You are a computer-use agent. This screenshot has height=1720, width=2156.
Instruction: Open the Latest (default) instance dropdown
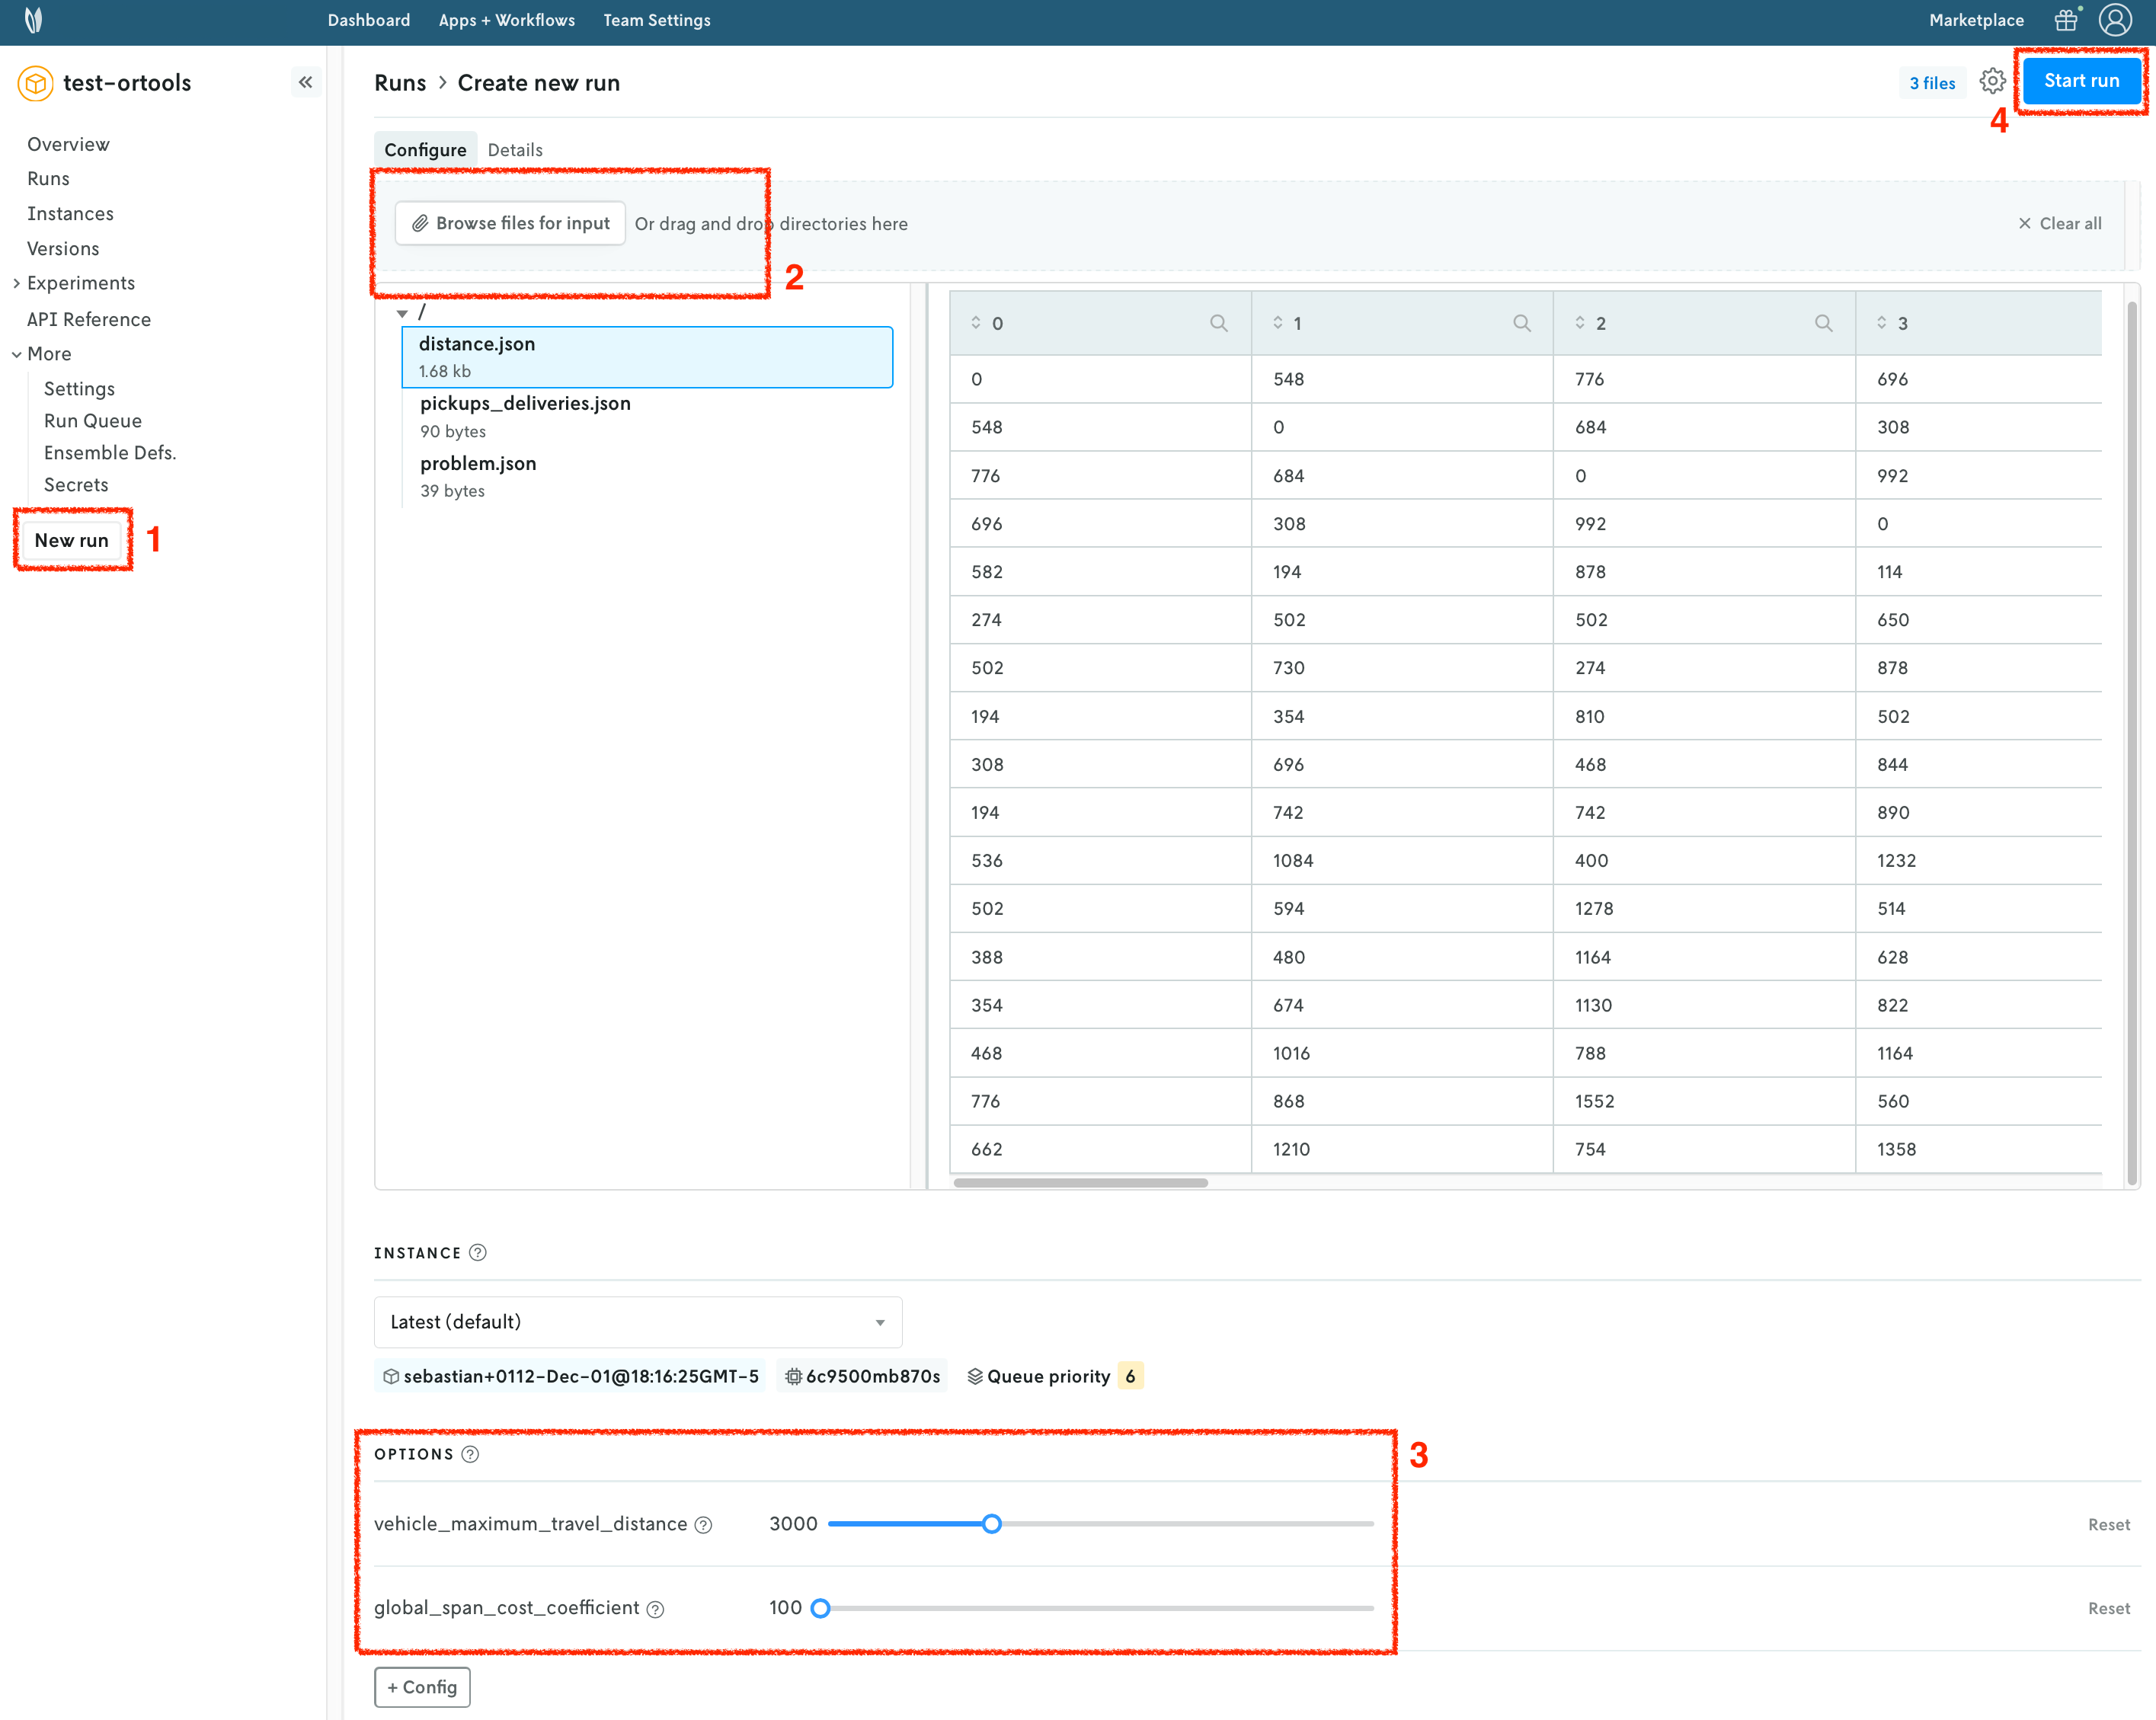638,1322
